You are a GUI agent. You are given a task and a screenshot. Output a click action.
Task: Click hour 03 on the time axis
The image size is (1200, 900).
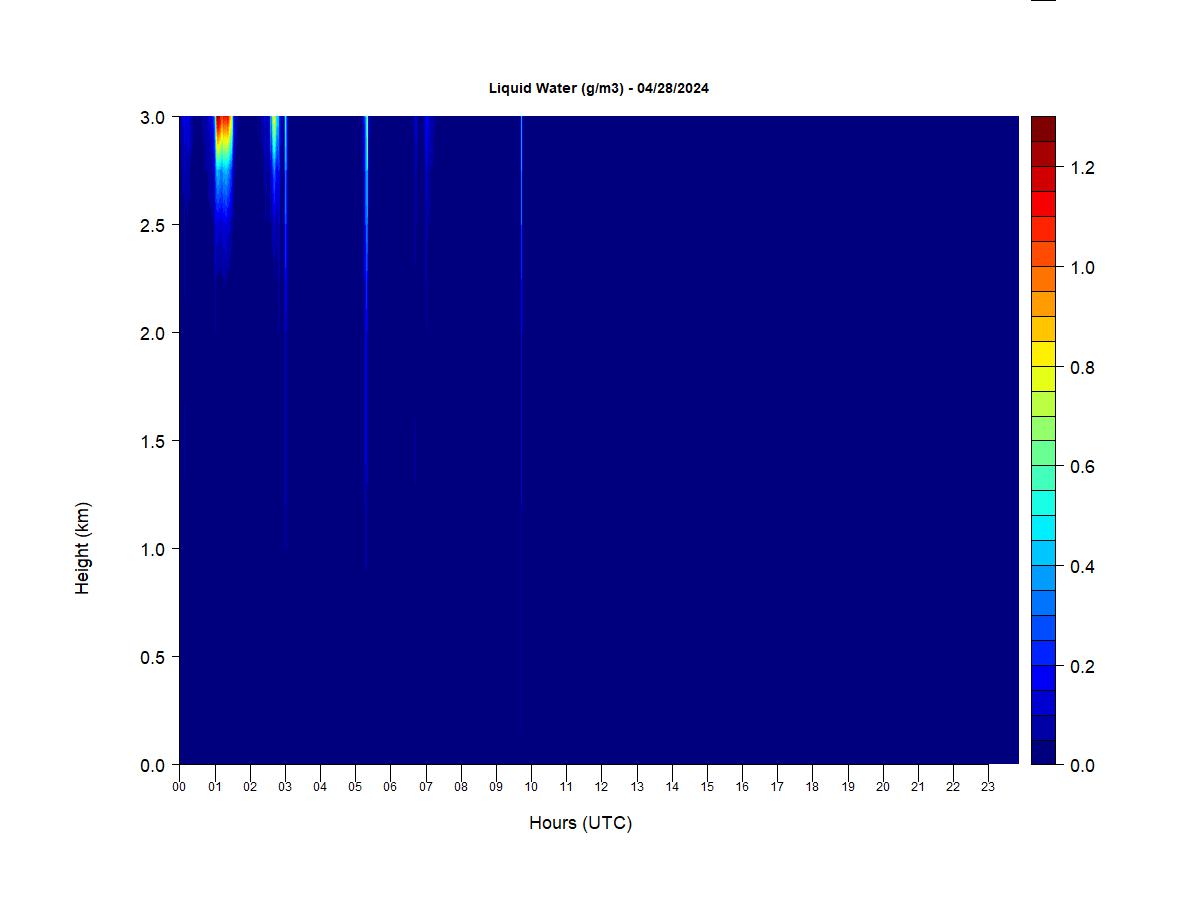tap(285, 787)
